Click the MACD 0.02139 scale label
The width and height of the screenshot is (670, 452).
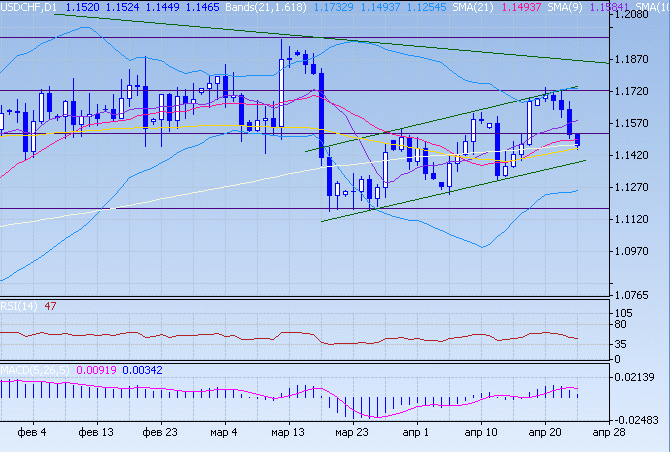click(x=641, y=376)
